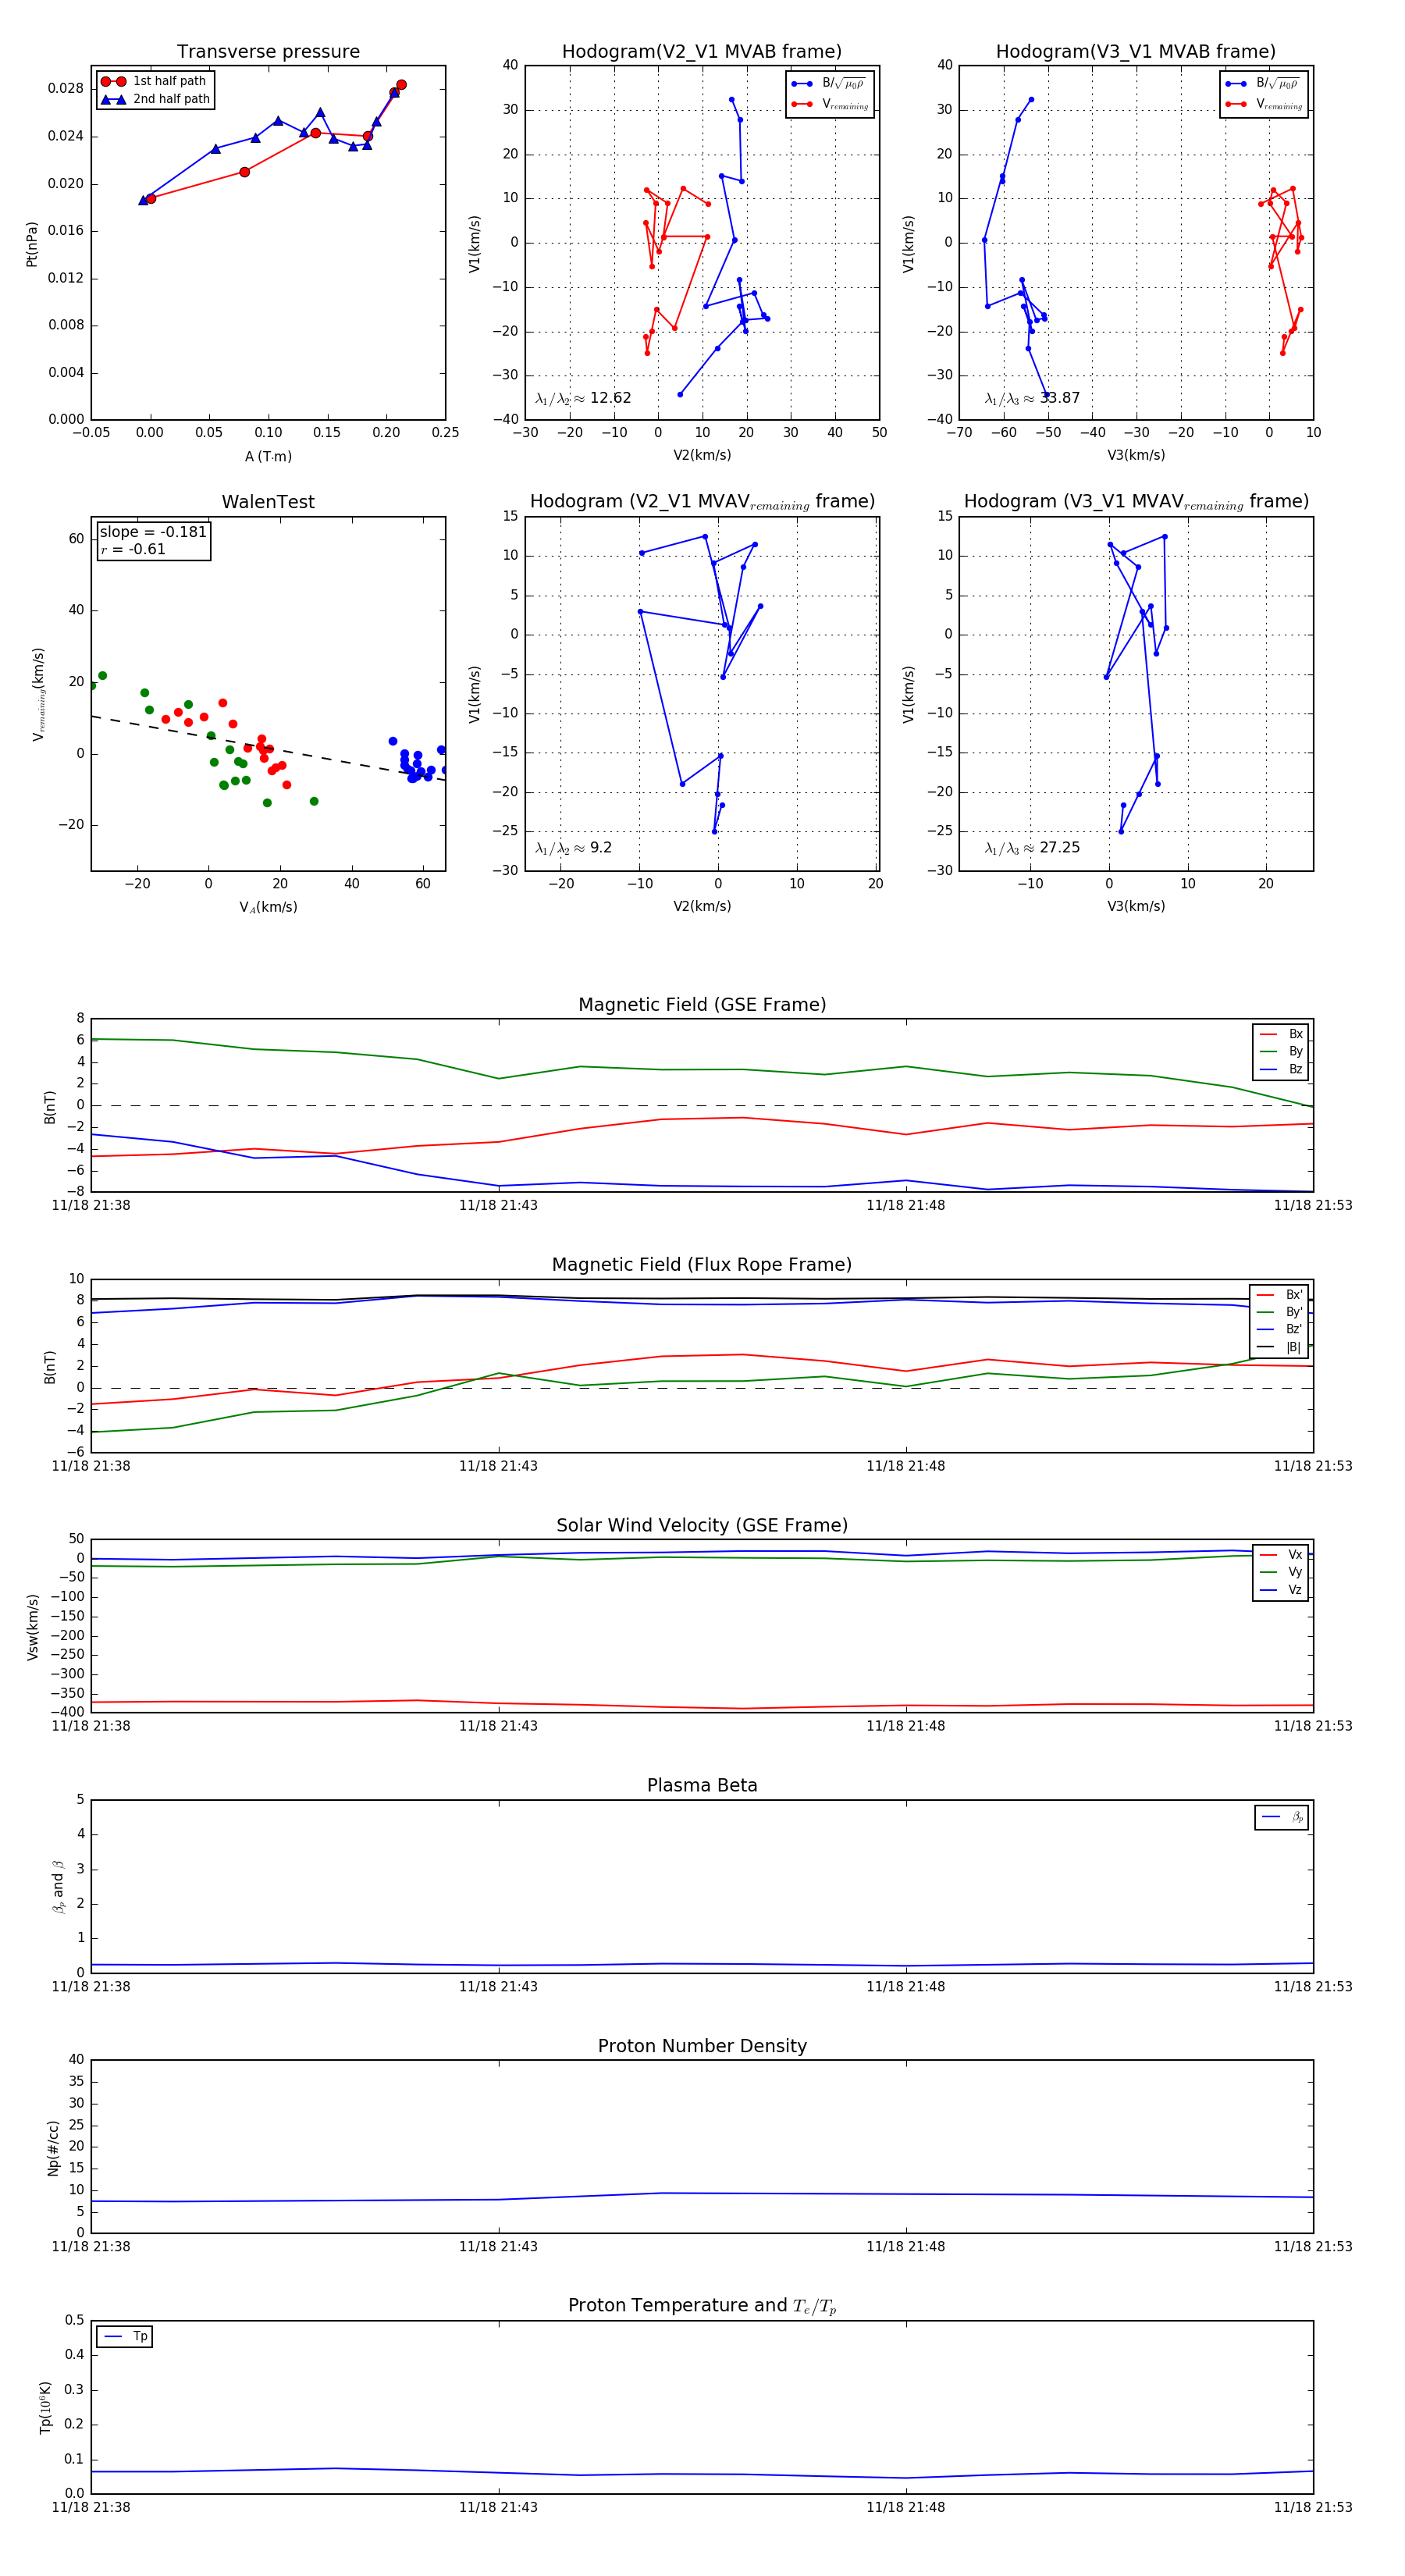Click the 'Hodogram(V3_V1 MVAB frame)' title

[x=1136, y=52]
